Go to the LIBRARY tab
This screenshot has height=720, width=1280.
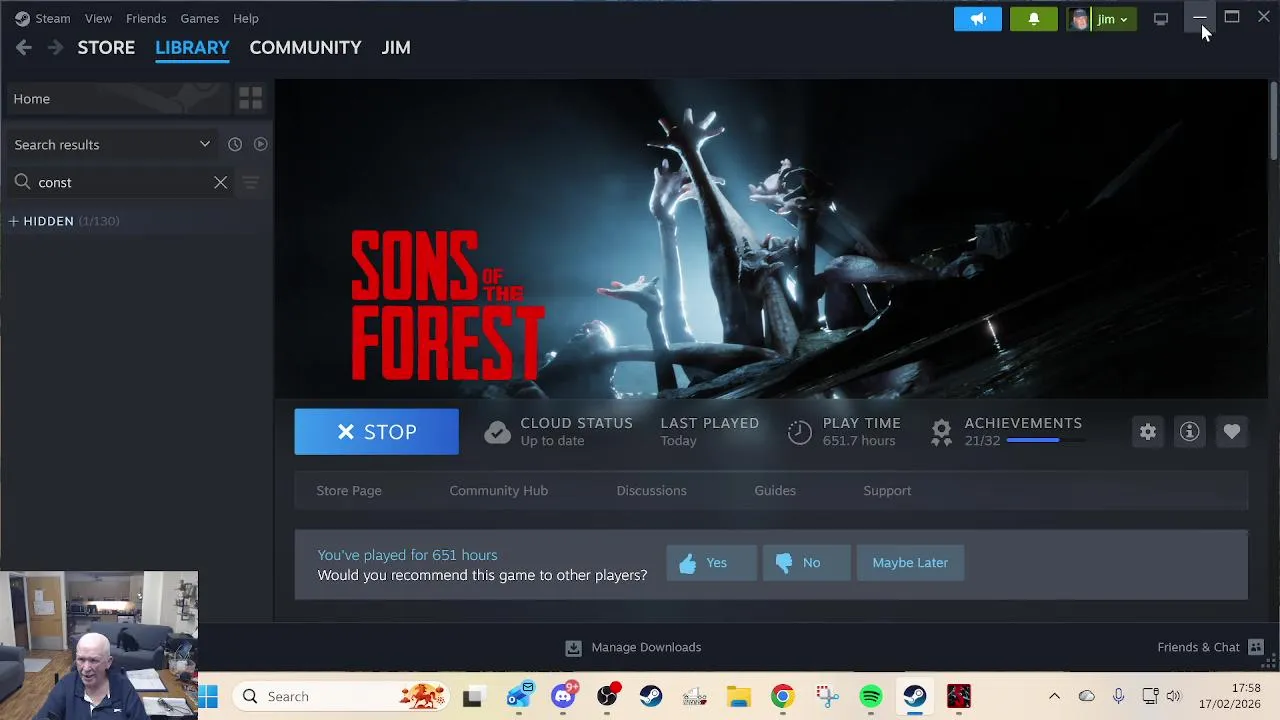tap(192, 47)
